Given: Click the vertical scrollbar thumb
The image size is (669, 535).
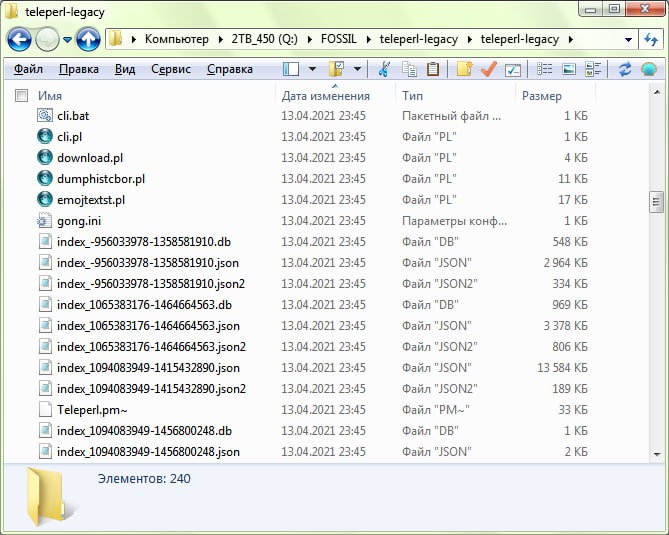Looking at the screenshot, I should (656, 202).
